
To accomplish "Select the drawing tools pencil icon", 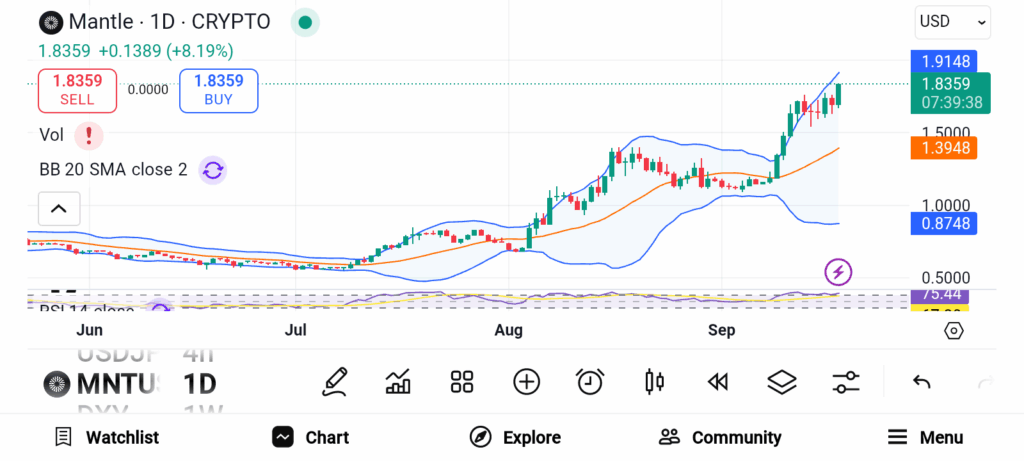I will (335, 381).
